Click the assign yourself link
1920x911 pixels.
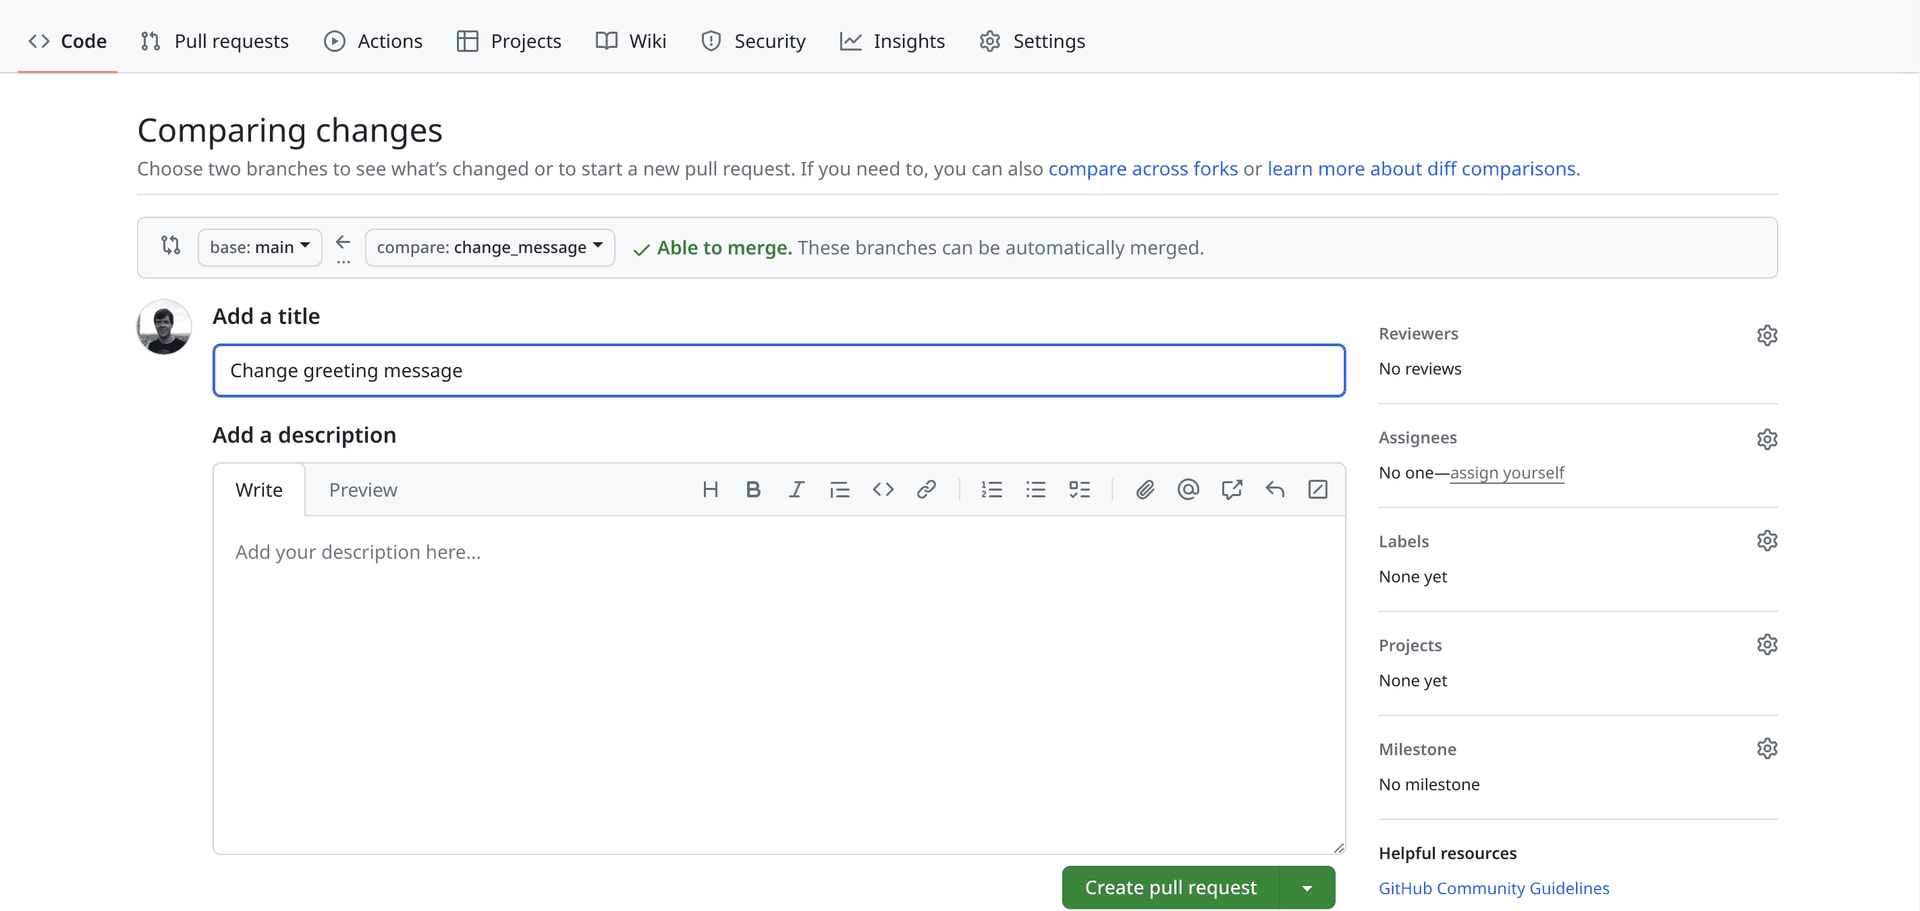[x=1507, y=473]
